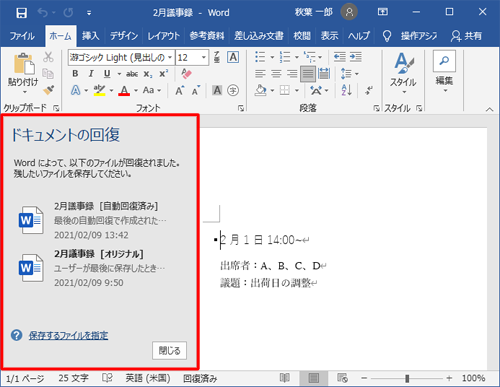
Task: Cut selection with the scissors icon
Action: coord(48,57)
